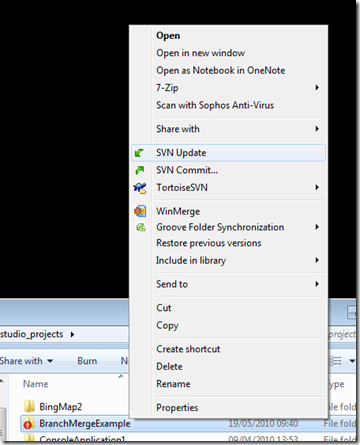The image size is (360, 445).
Task: Expand the Groove Folder Synchronization submenu arrow
Action: pos(317,227)
